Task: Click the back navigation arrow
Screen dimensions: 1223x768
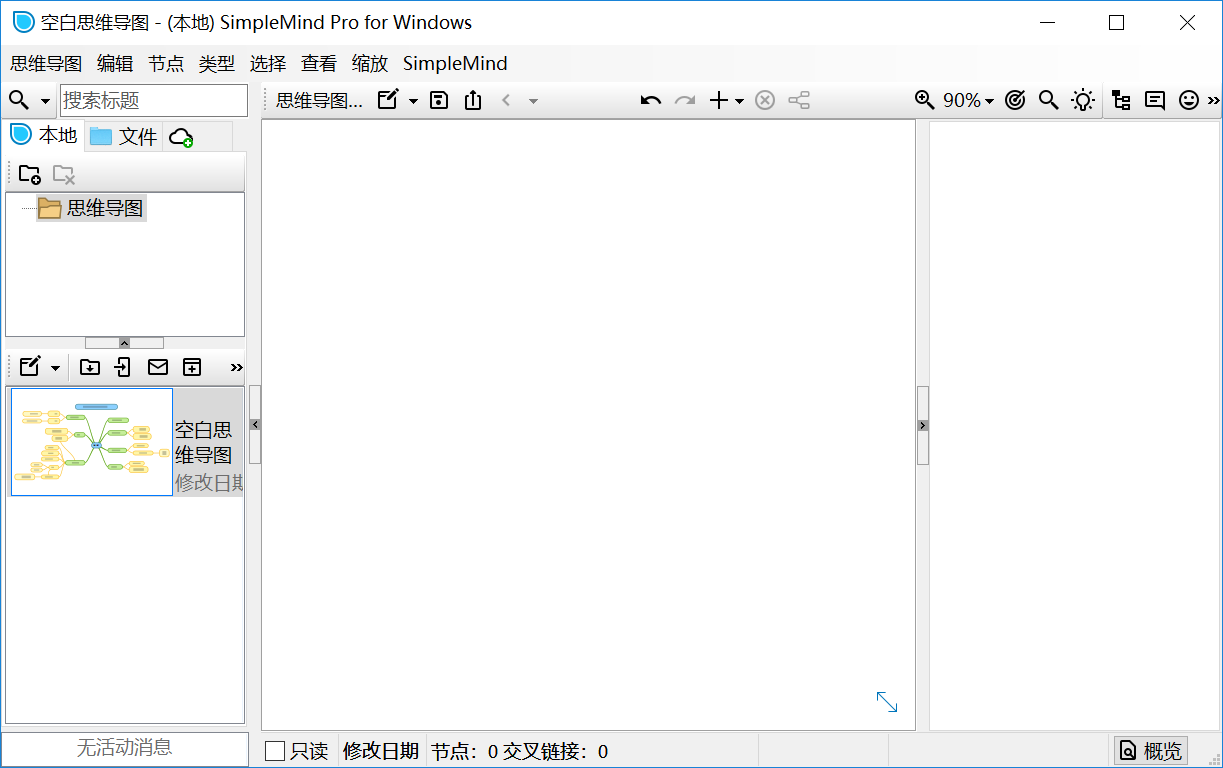Action: (506, 100)
